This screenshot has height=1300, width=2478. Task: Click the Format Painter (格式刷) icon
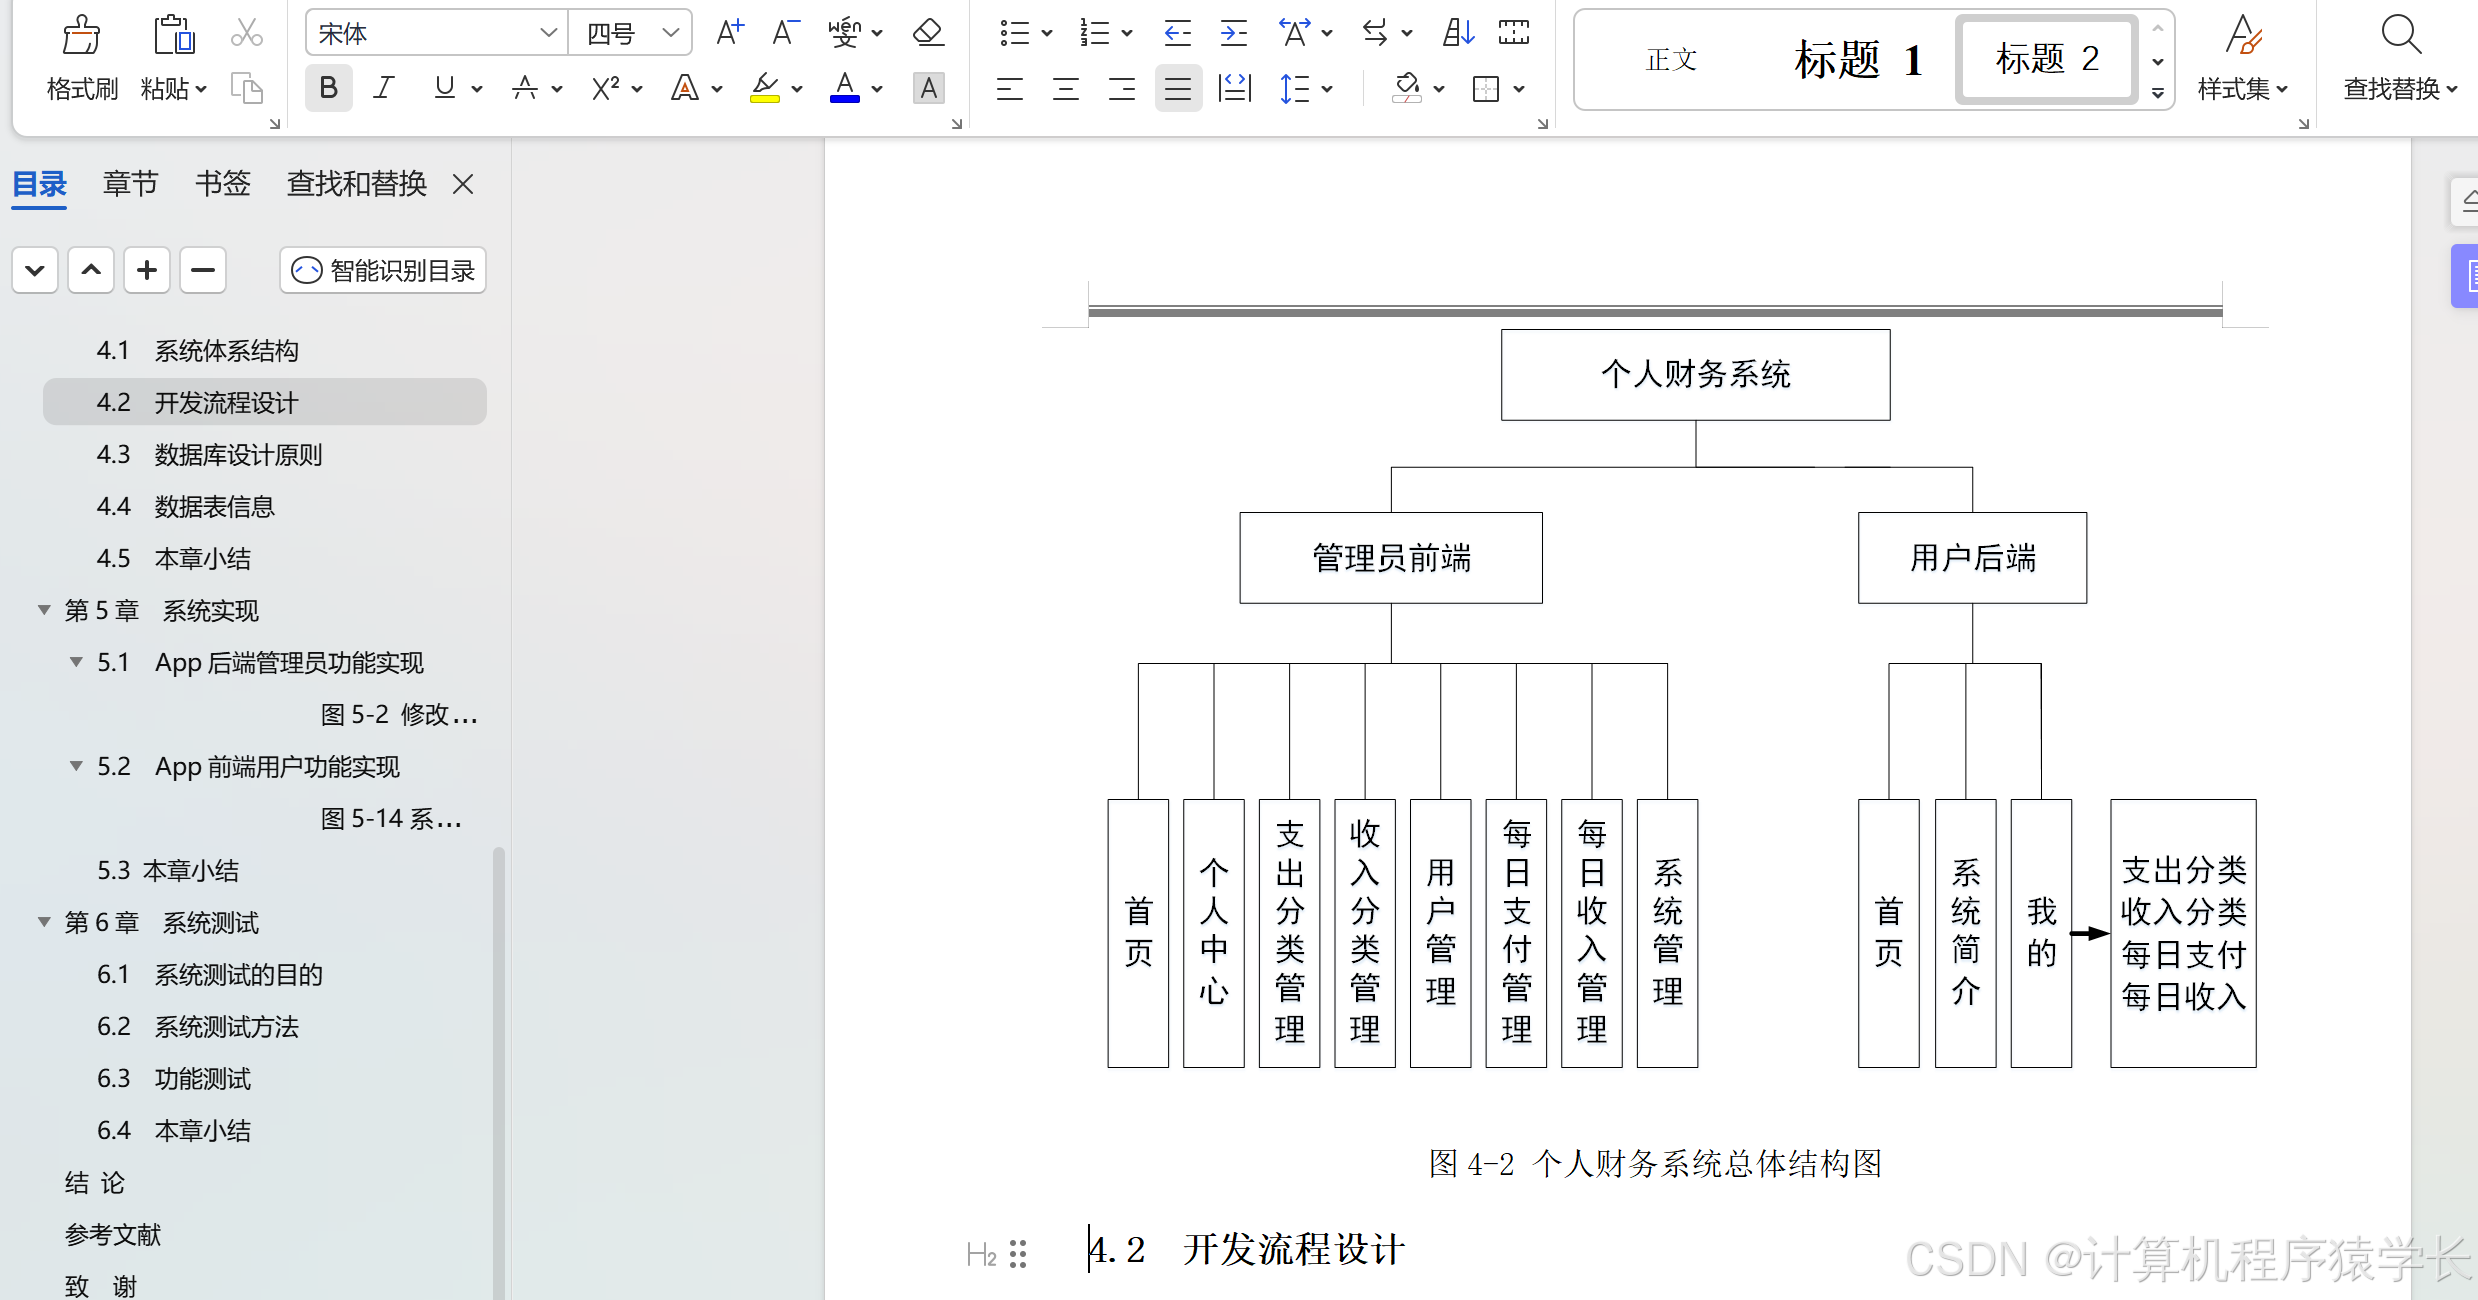click(81, 36)
